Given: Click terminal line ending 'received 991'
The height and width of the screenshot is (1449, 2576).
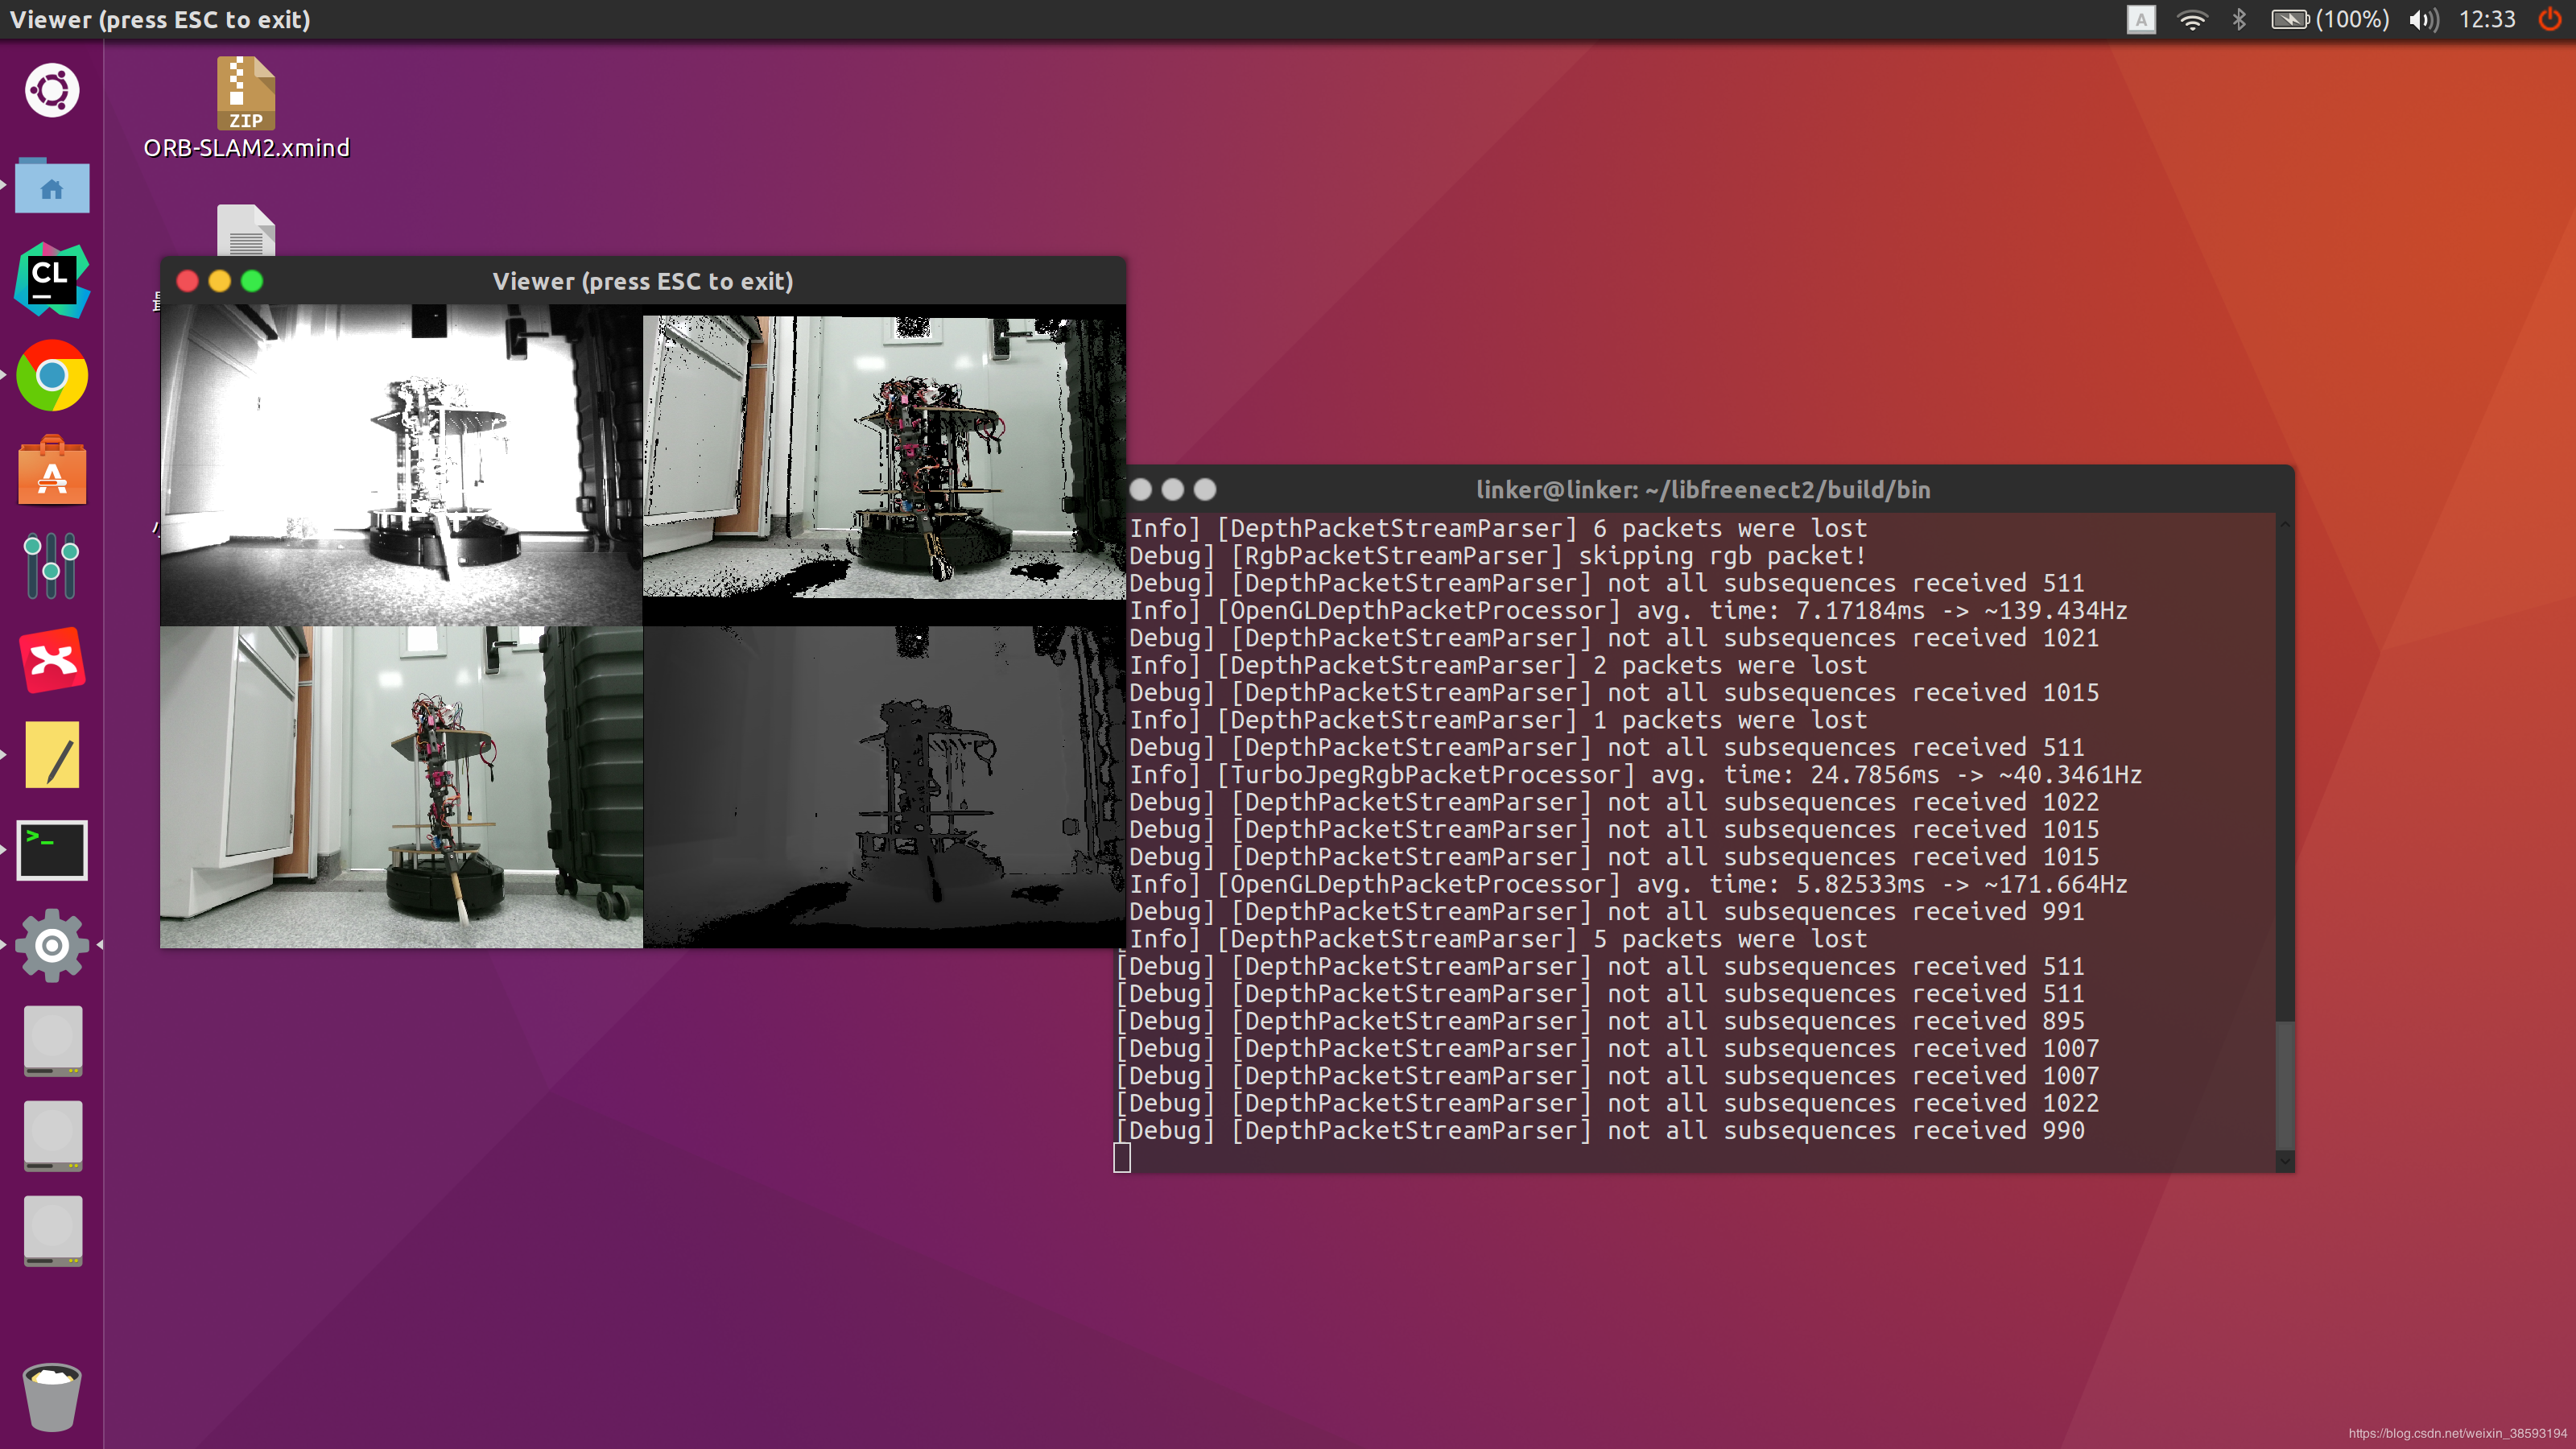Looking at the screenshot, I should tap(1606, 912).
